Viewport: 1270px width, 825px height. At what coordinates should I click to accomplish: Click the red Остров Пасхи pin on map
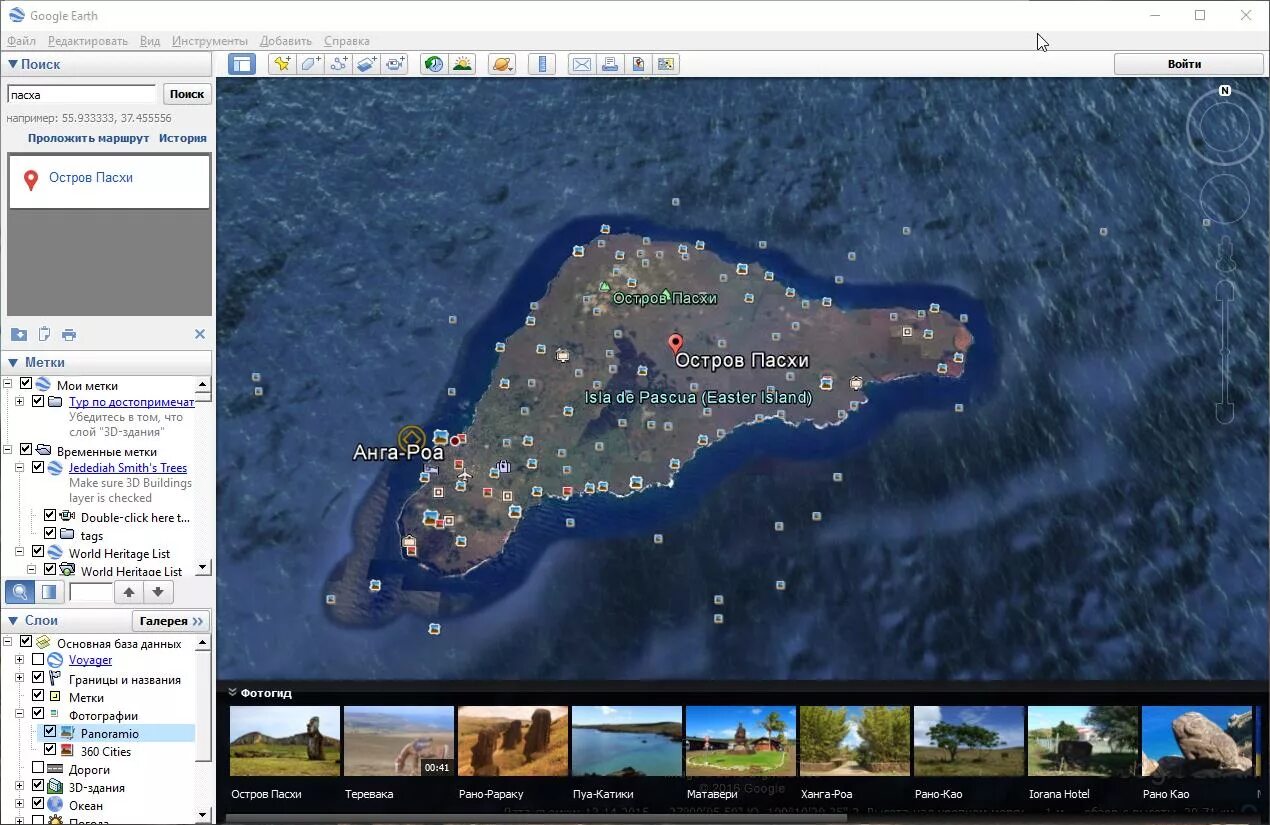point(675,344)
